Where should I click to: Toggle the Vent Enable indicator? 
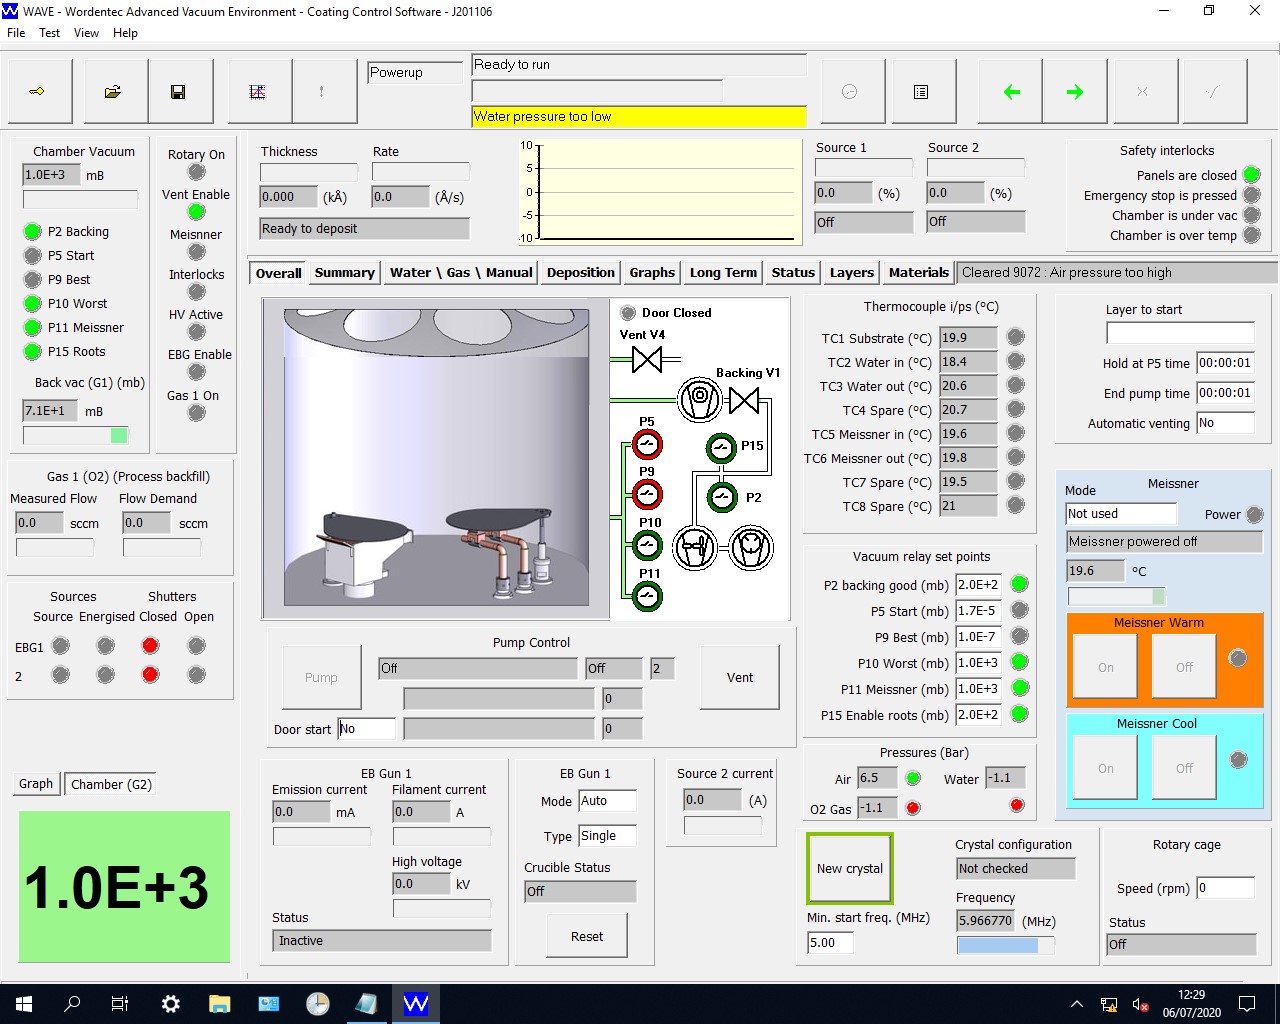(197, 212)
